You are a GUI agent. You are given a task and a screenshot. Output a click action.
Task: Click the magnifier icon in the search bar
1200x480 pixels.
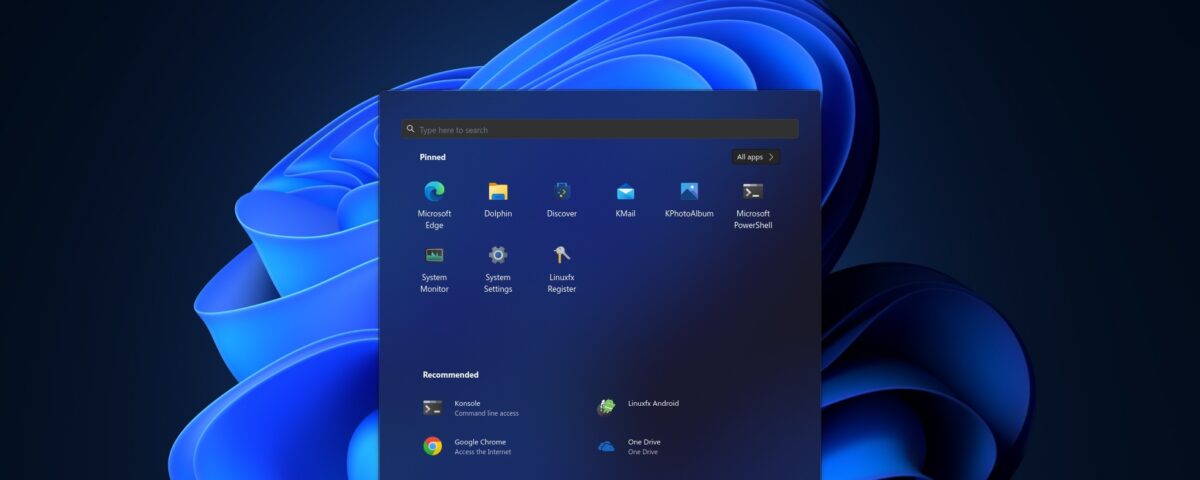411,129
